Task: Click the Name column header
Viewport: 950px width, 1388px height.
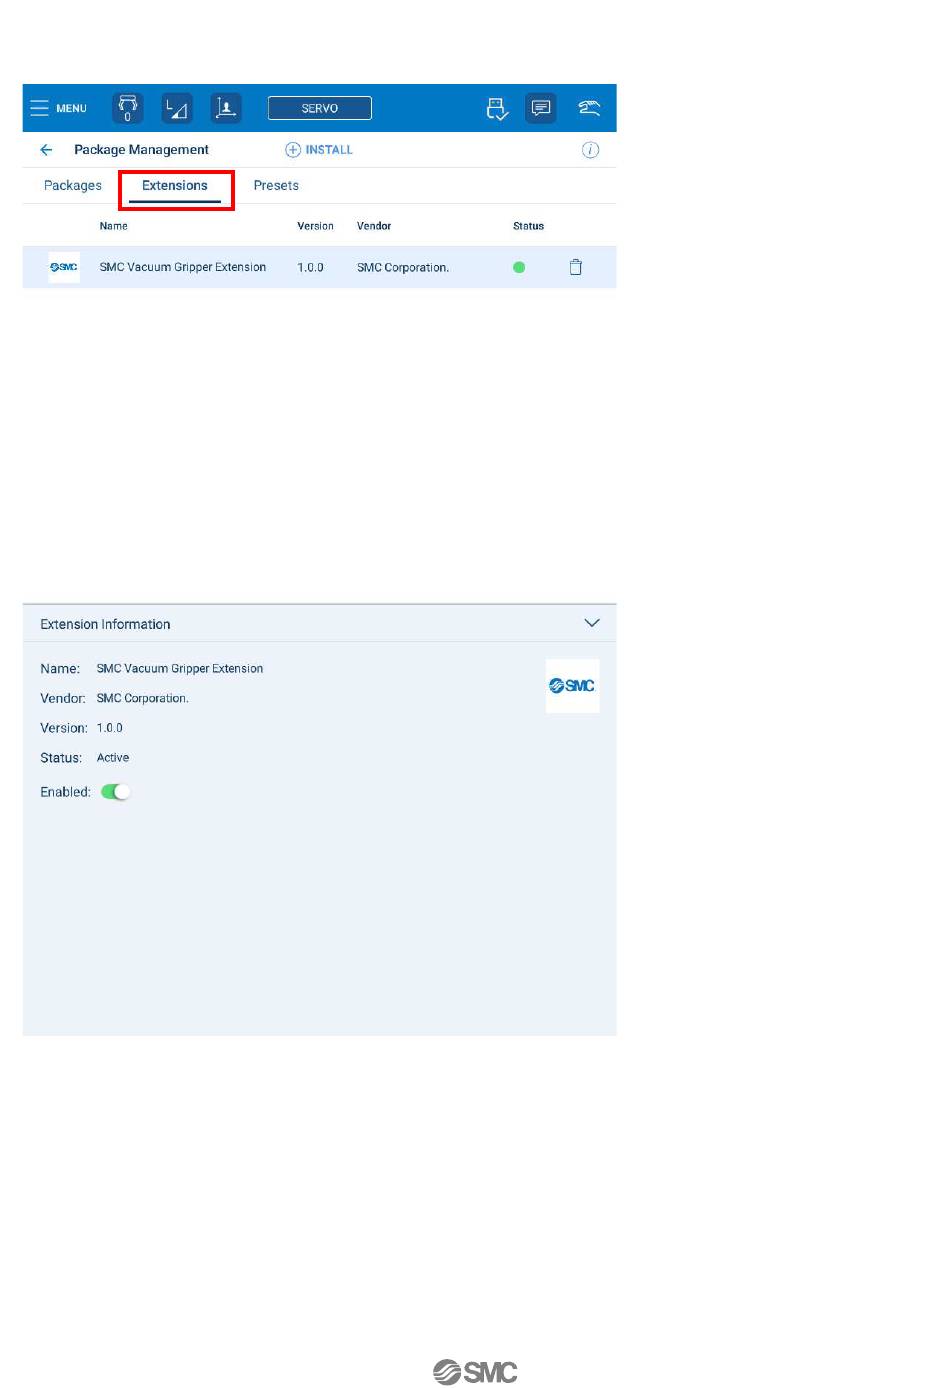Action: (113, 226)
